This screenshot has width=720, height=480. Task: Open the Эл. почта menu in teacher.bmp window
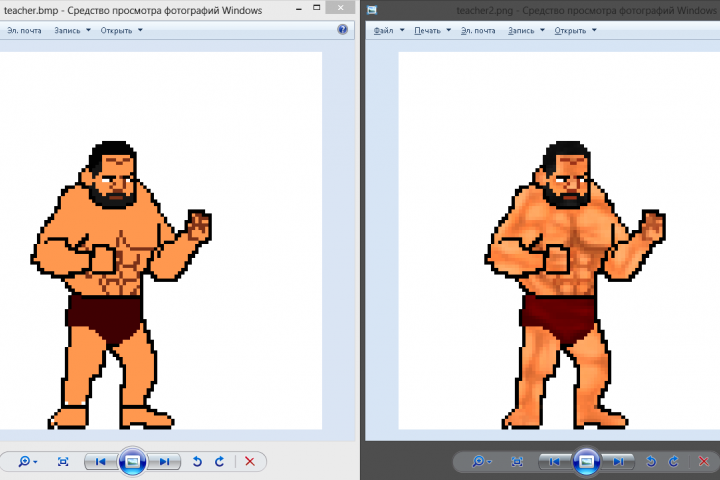(24, 30)
